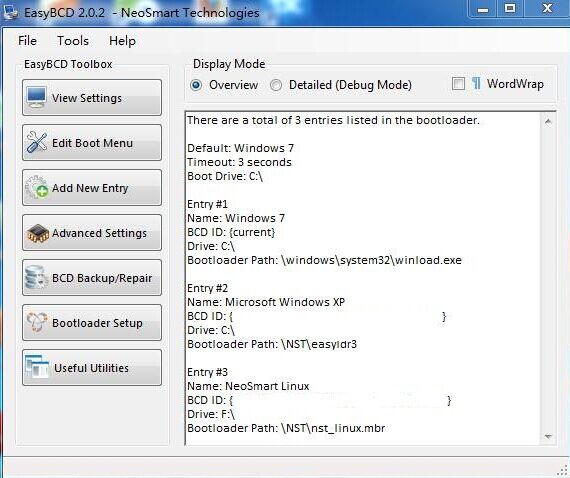The width and height of the screenshot is (570, 478).
Task: Open BCD Backup/Repair
Action: (92, 278)
